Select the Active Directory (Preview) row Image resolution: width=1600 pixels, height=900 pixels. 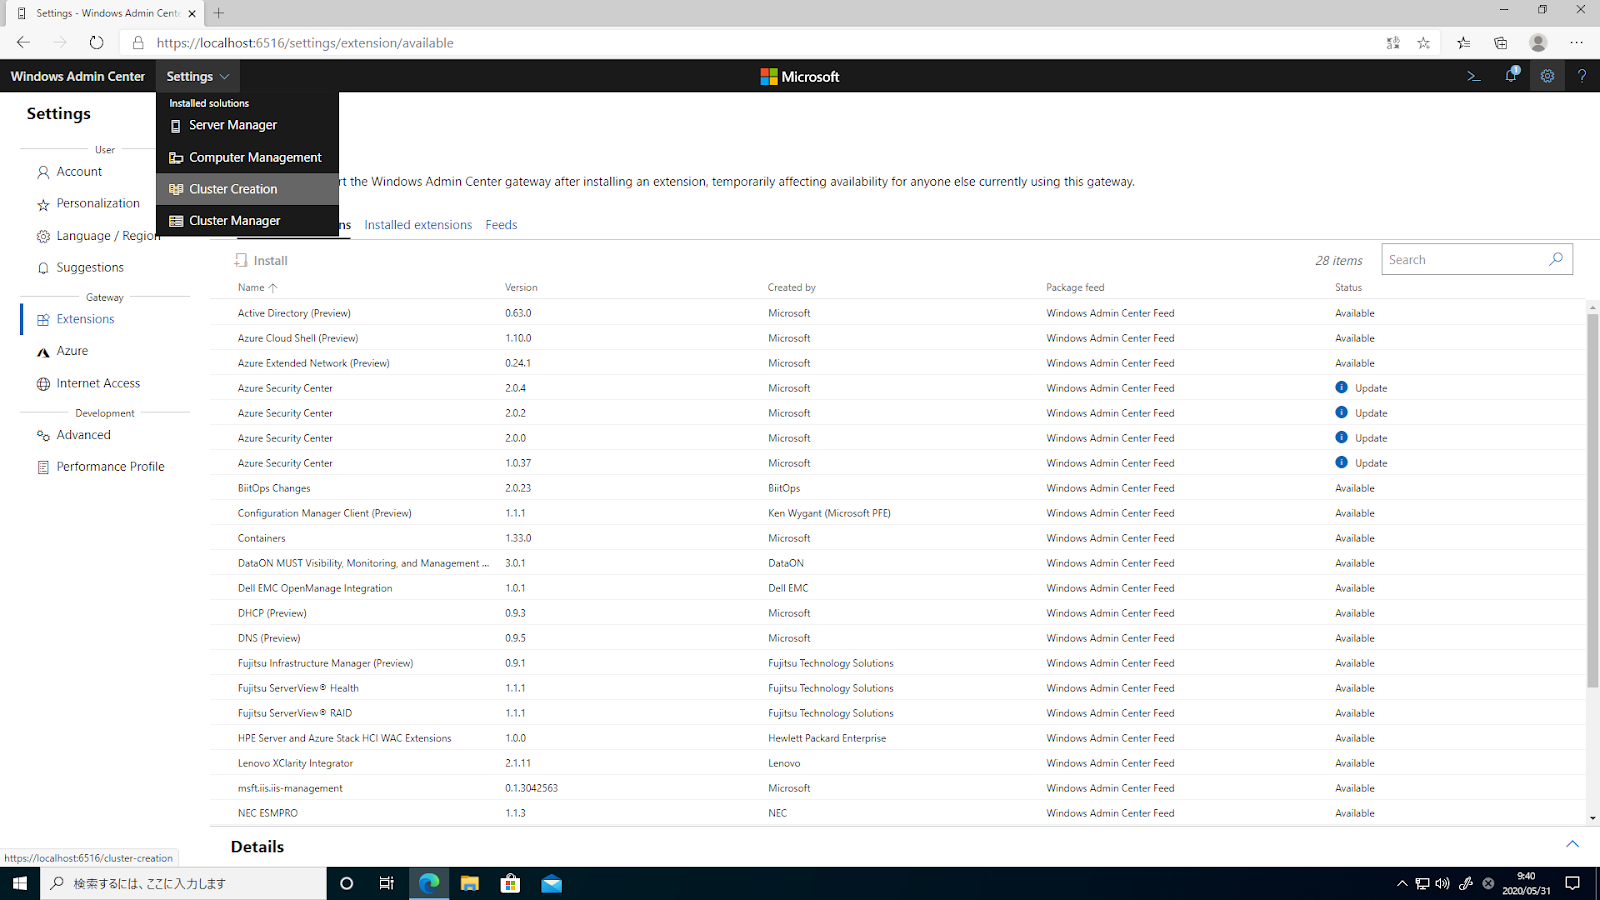(898, 313)
